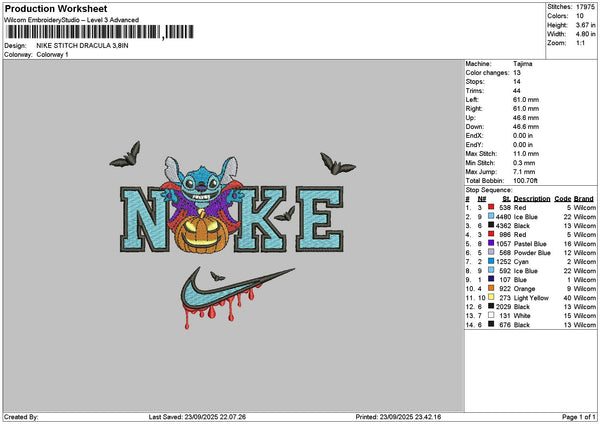Select the Width value 4.80 in
Image resolution: width=600 pixels, height=424 pixels.
point(585,34)
